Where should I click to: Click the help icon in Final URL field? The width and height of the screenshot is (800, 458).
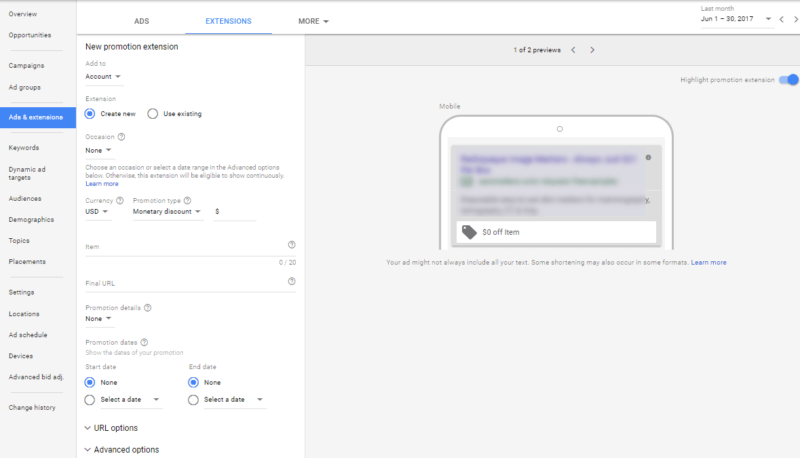pyautogui.click(x=292, y=281)
